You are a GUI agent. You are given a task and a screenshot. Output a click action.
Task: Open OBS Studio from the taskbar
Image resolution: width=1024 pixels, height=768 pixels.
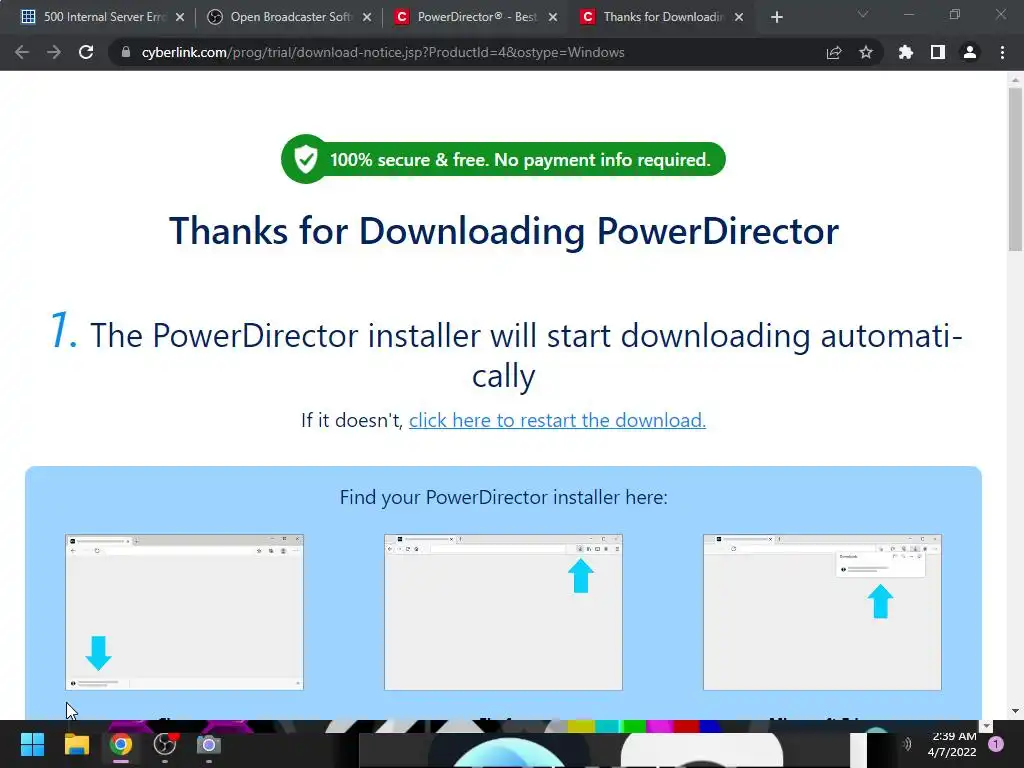(165, 744)
